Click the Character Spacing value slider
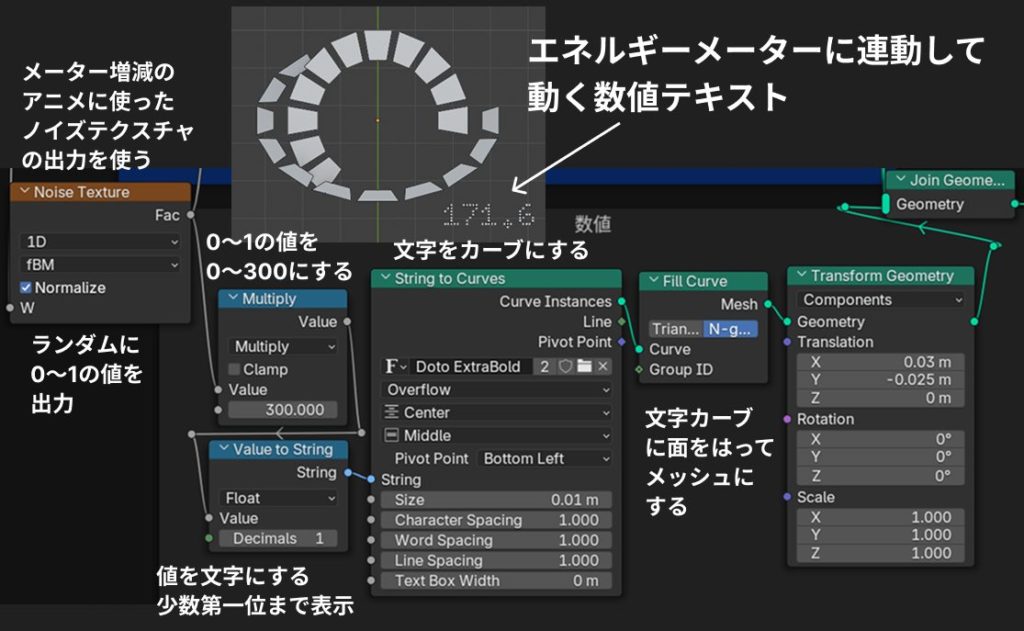This screenshot has width=1024, height=631. (x=496, y=520)
